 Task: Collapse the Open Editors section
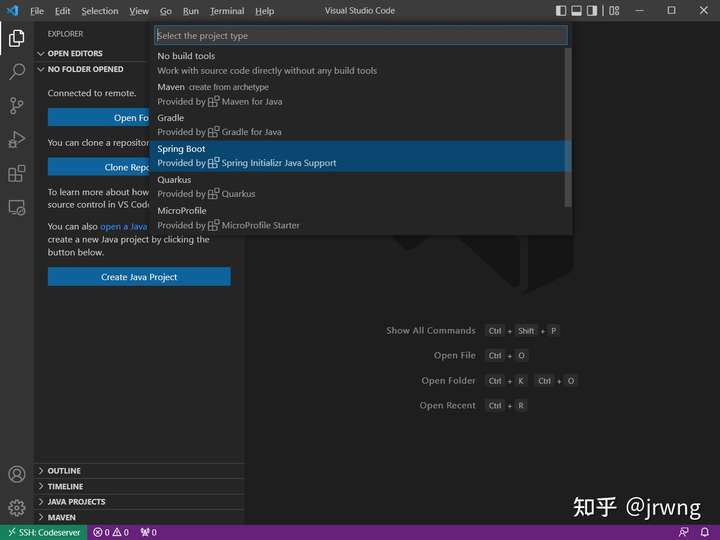92,53
